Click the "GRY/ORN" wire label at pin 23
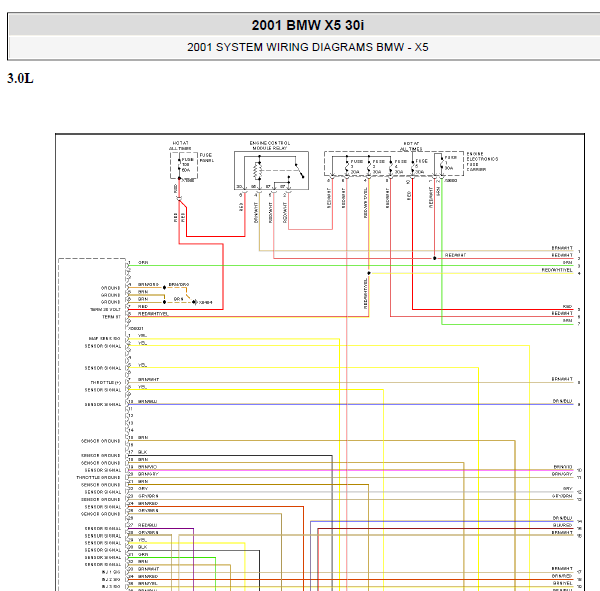The height and width of the screenshot is (591, 600). tap(148, 496)
